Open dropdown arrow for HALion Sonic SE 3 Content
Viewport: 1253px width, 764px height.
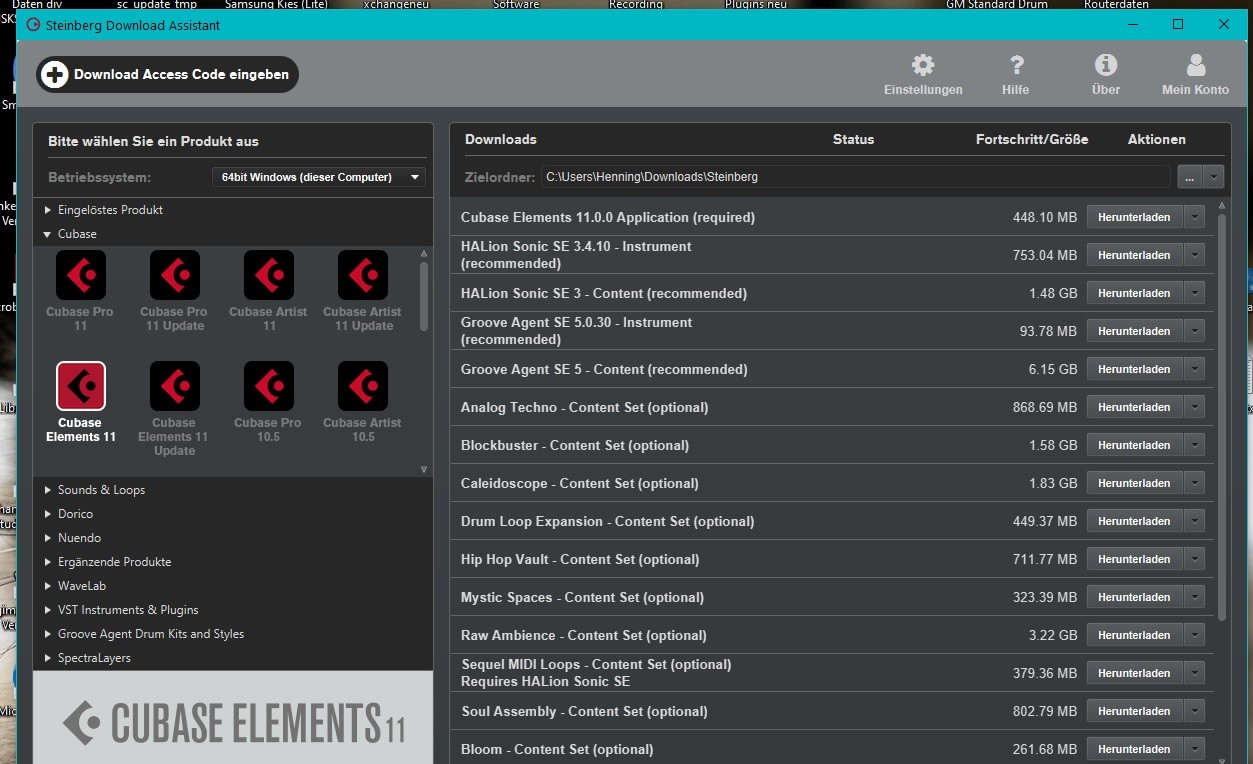coord(1194,293)
